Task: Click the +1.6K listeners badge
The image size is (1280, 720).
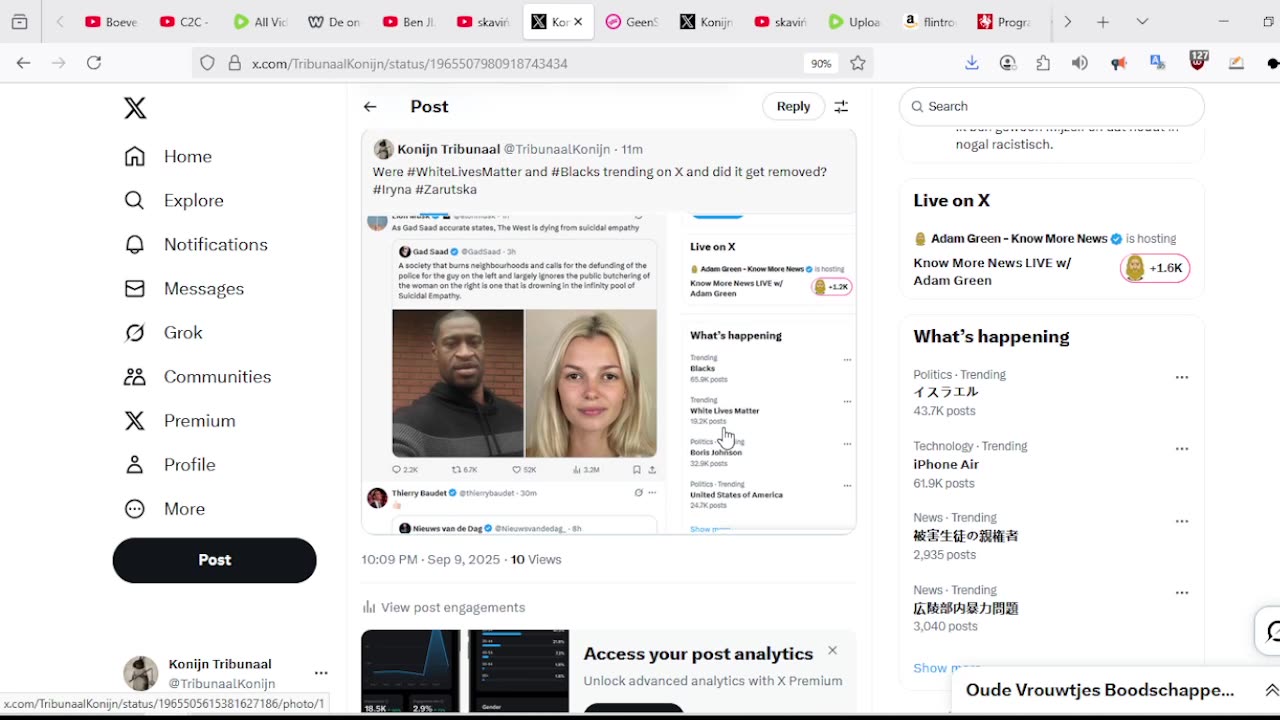Action: 1155,268
